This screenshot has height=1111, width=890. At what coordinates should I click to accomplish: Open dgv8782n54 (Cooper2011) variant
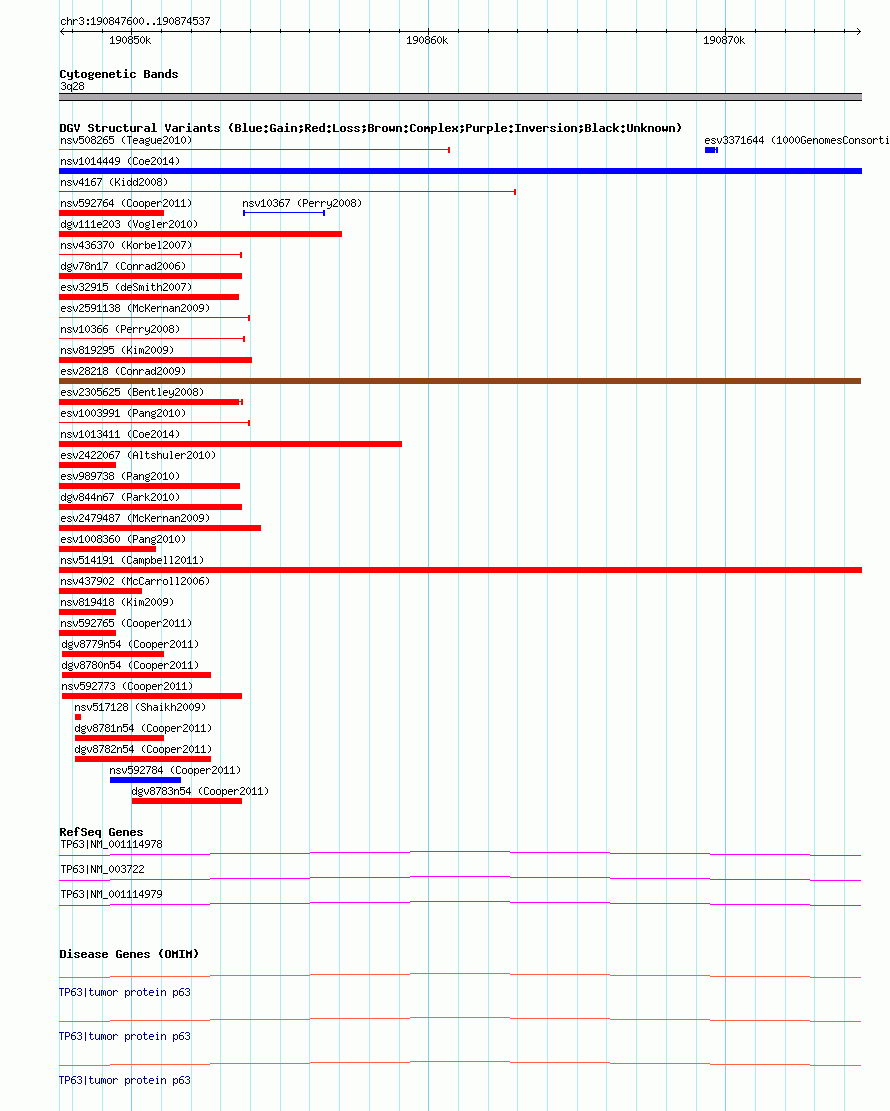[x=143, y=750]
